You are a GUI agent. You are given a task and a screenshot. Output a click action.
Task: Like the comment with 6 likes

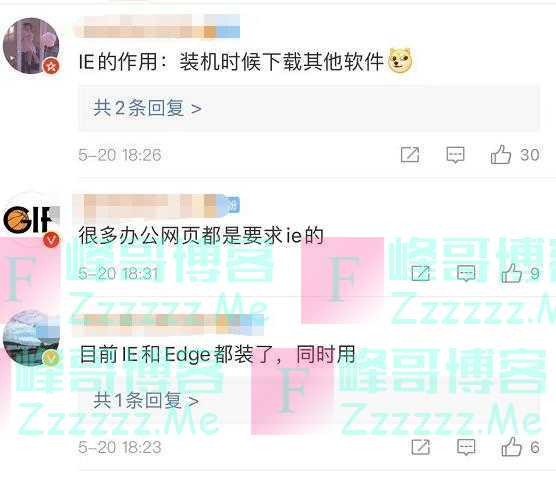pyautogui.click(x=511, y=447)
